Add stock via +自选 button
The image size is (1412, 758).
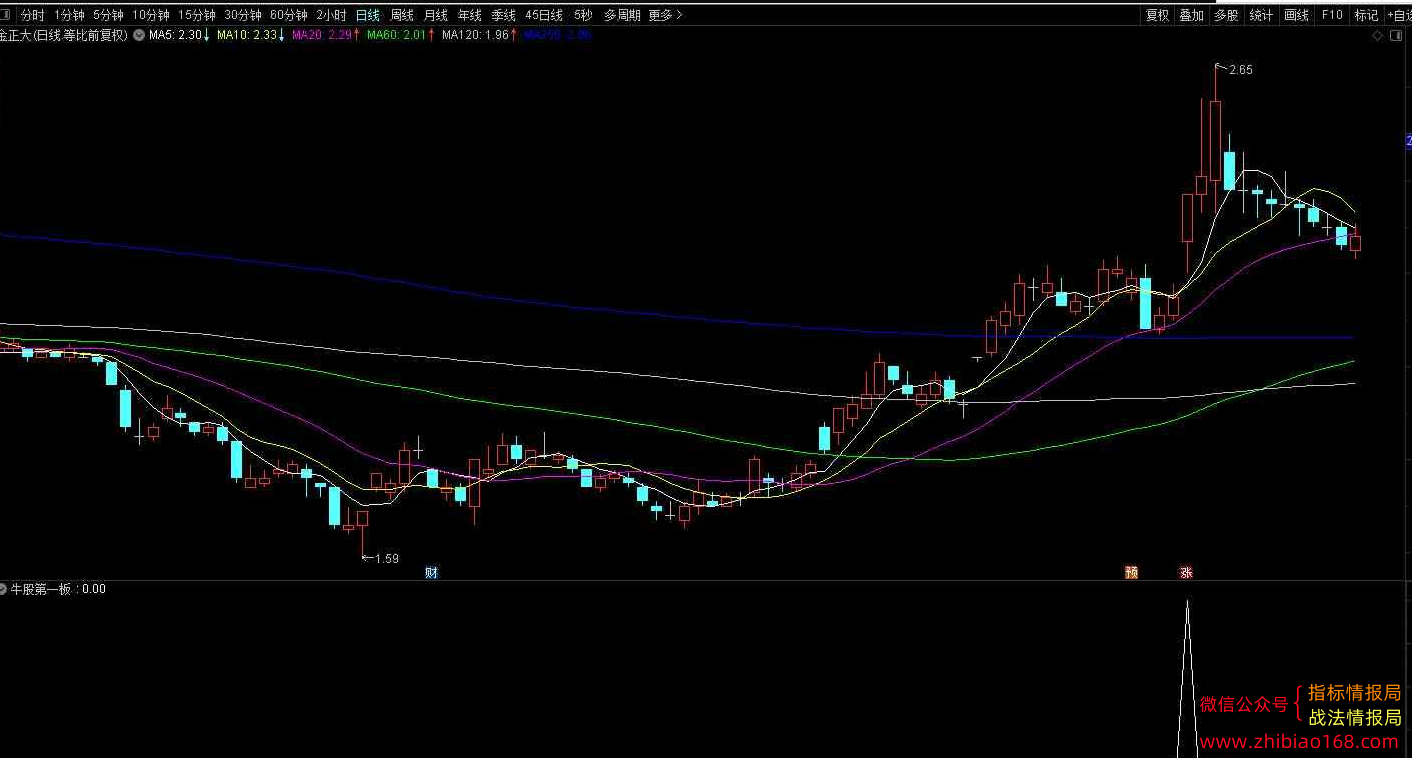tap(1399, 15)
